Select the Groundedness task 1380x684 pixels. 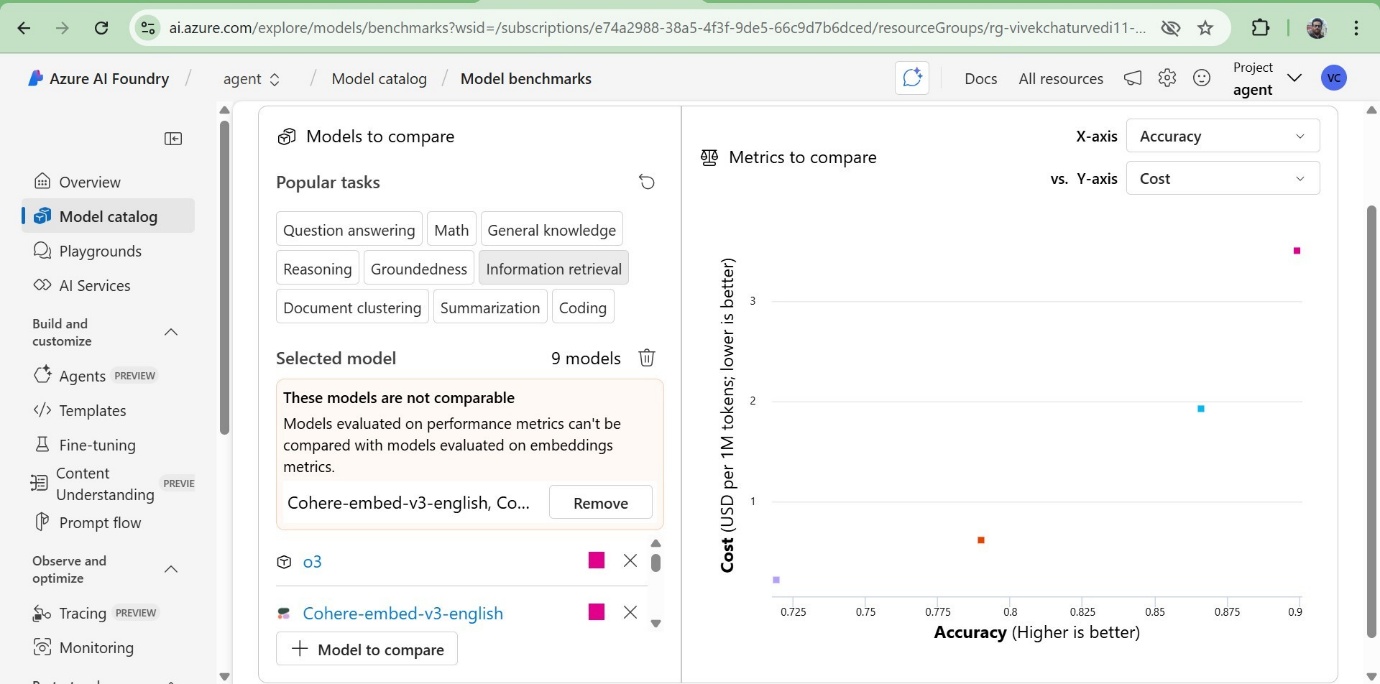pos(419,269)
